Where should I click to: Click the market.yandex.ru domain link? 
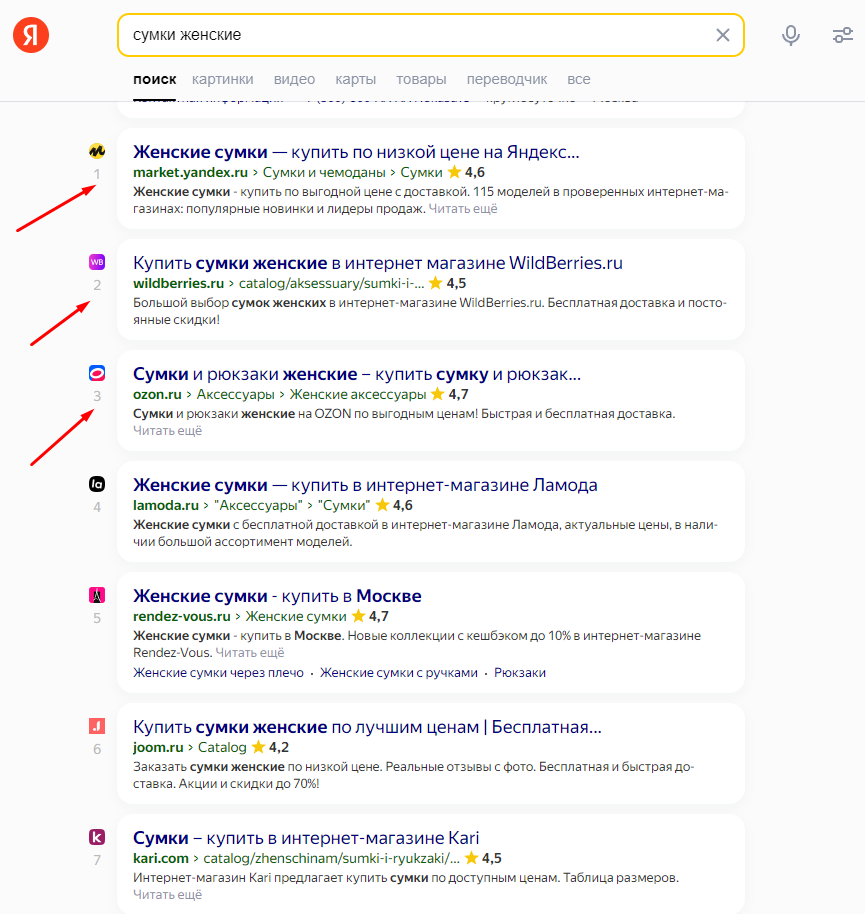coord(190,172)
